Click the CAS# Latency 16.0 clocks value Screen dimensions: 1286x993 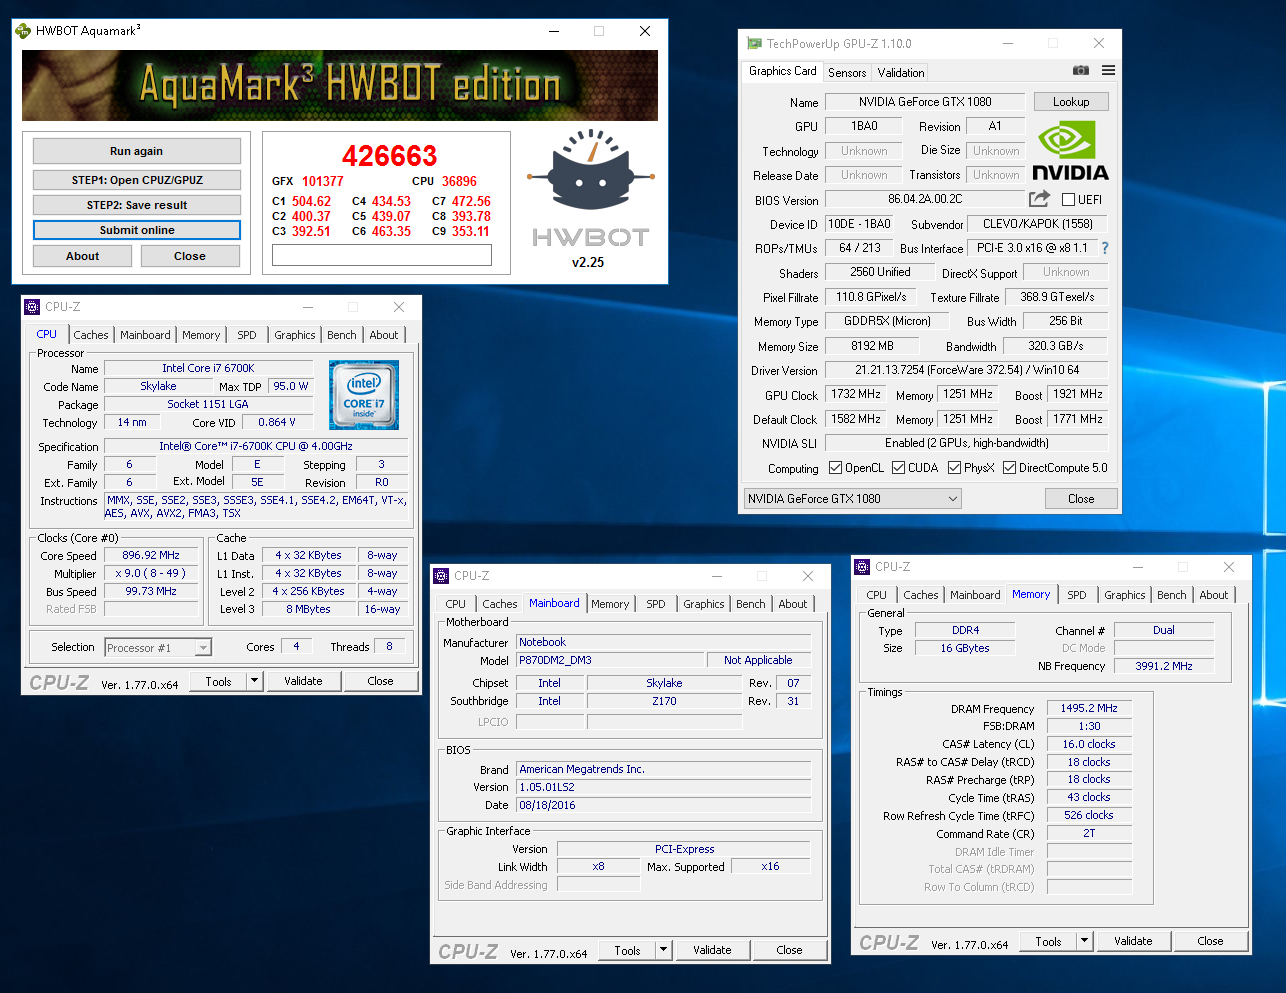[1089, 744]
